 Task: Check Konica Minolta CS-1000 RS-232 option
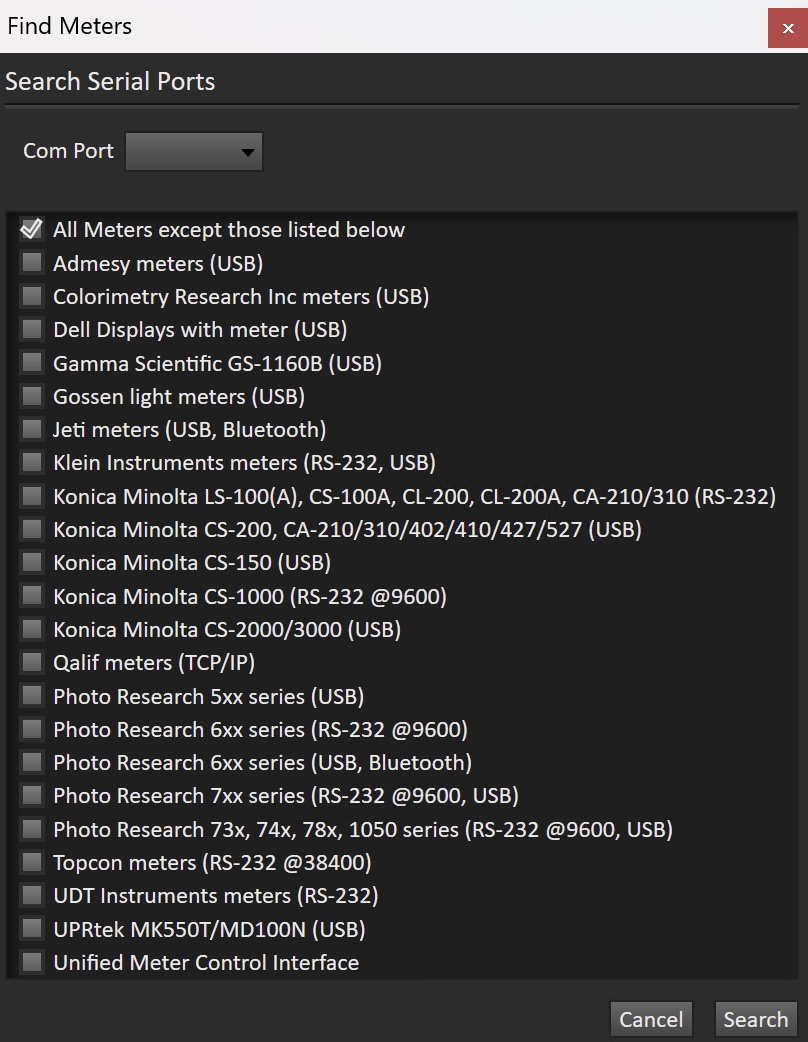(x=32, y=596)
